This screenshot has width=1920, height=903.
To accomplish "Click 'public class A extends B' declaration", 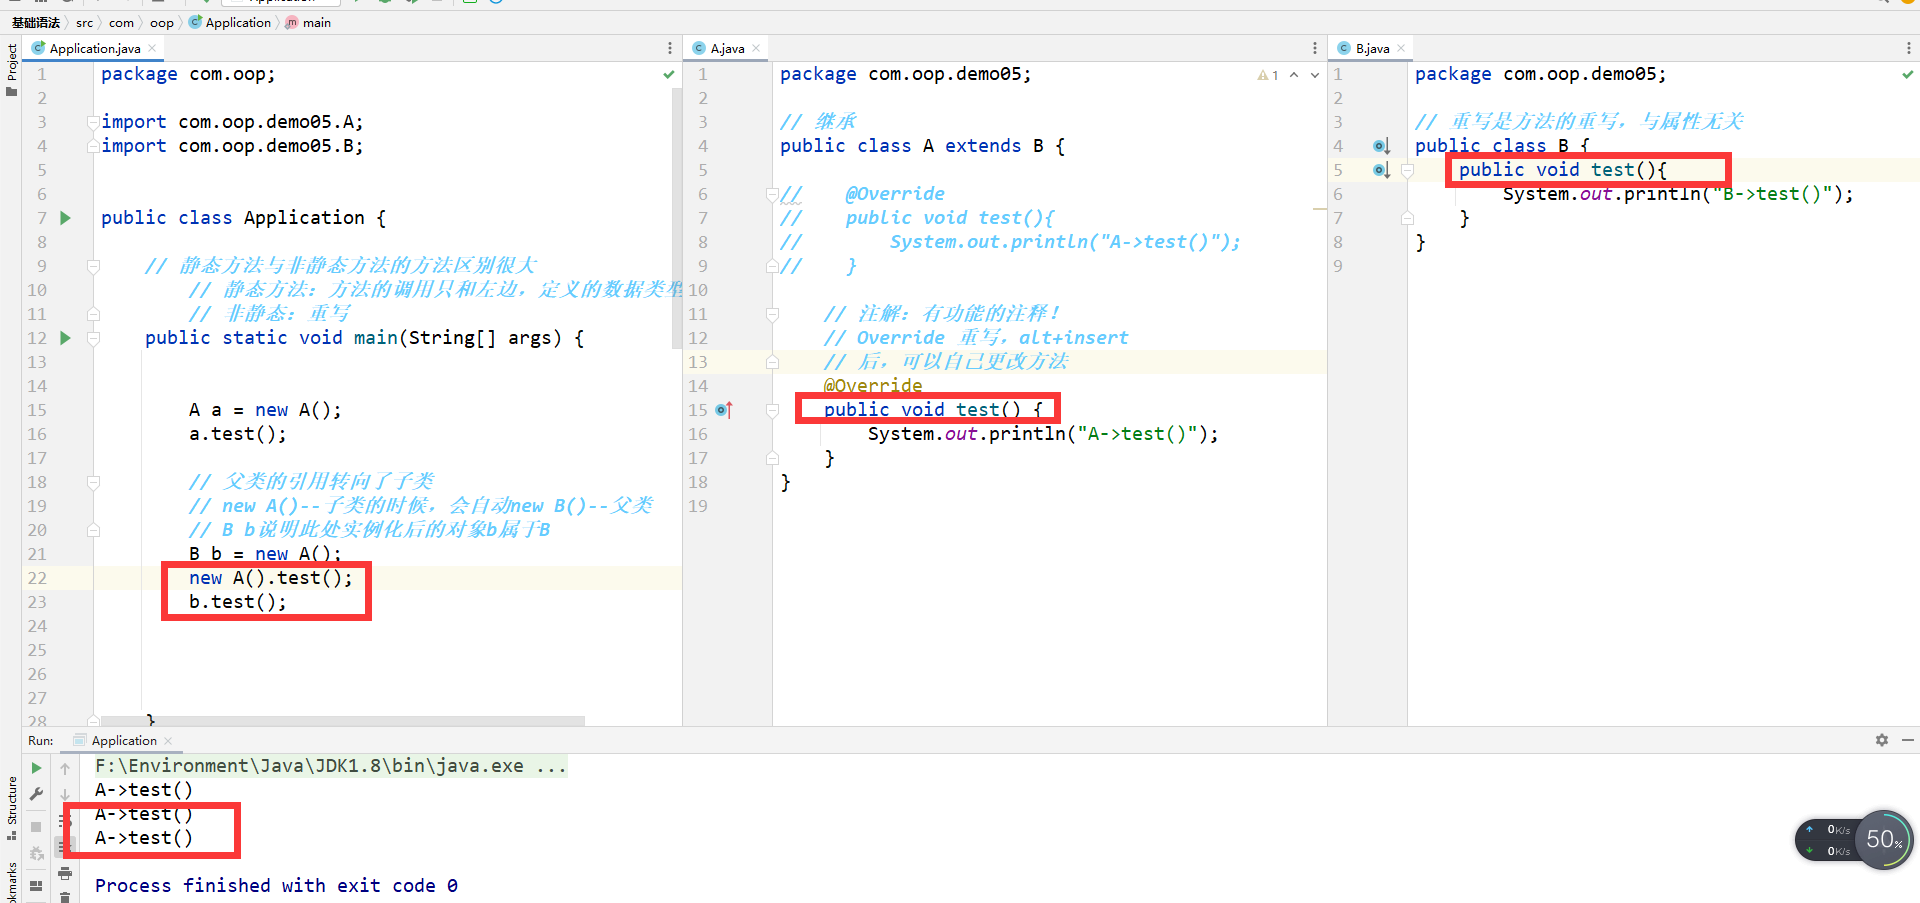I will (x=922, y=146).
